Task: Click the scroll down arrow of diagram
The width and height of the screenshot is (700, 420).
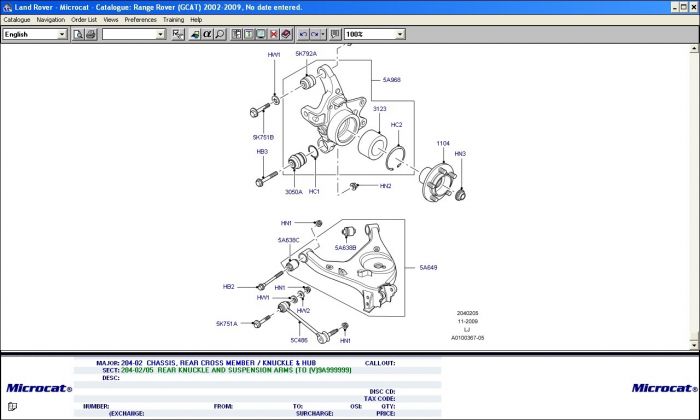Action: 694,345
